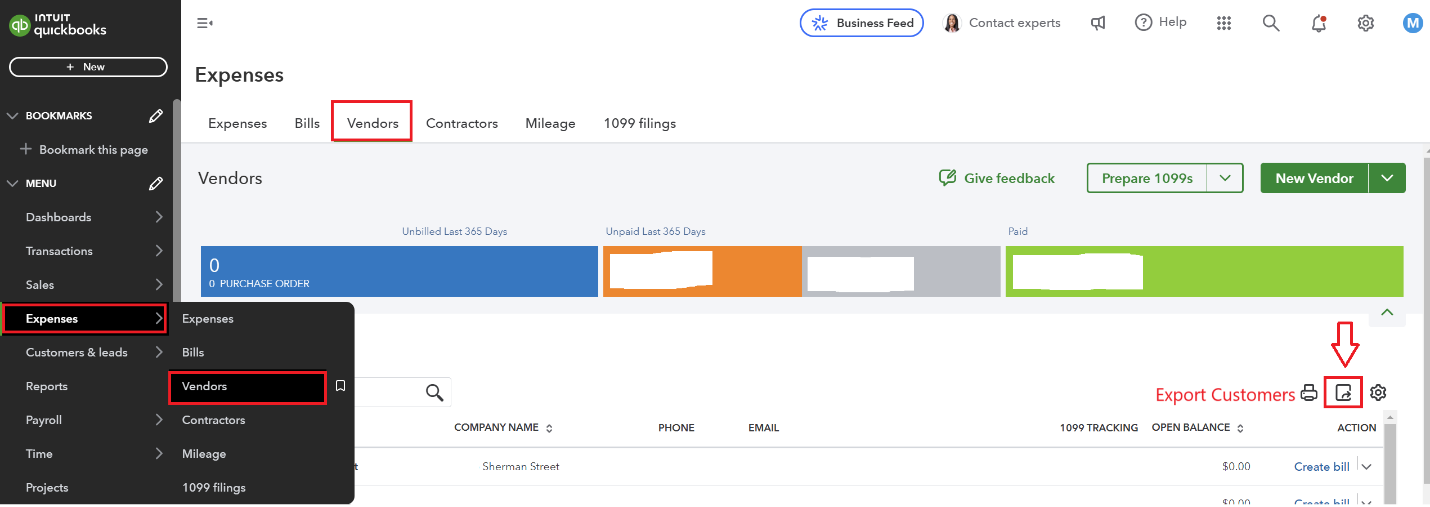Sort by COMPANY NAME column

(x=503, y=428)
